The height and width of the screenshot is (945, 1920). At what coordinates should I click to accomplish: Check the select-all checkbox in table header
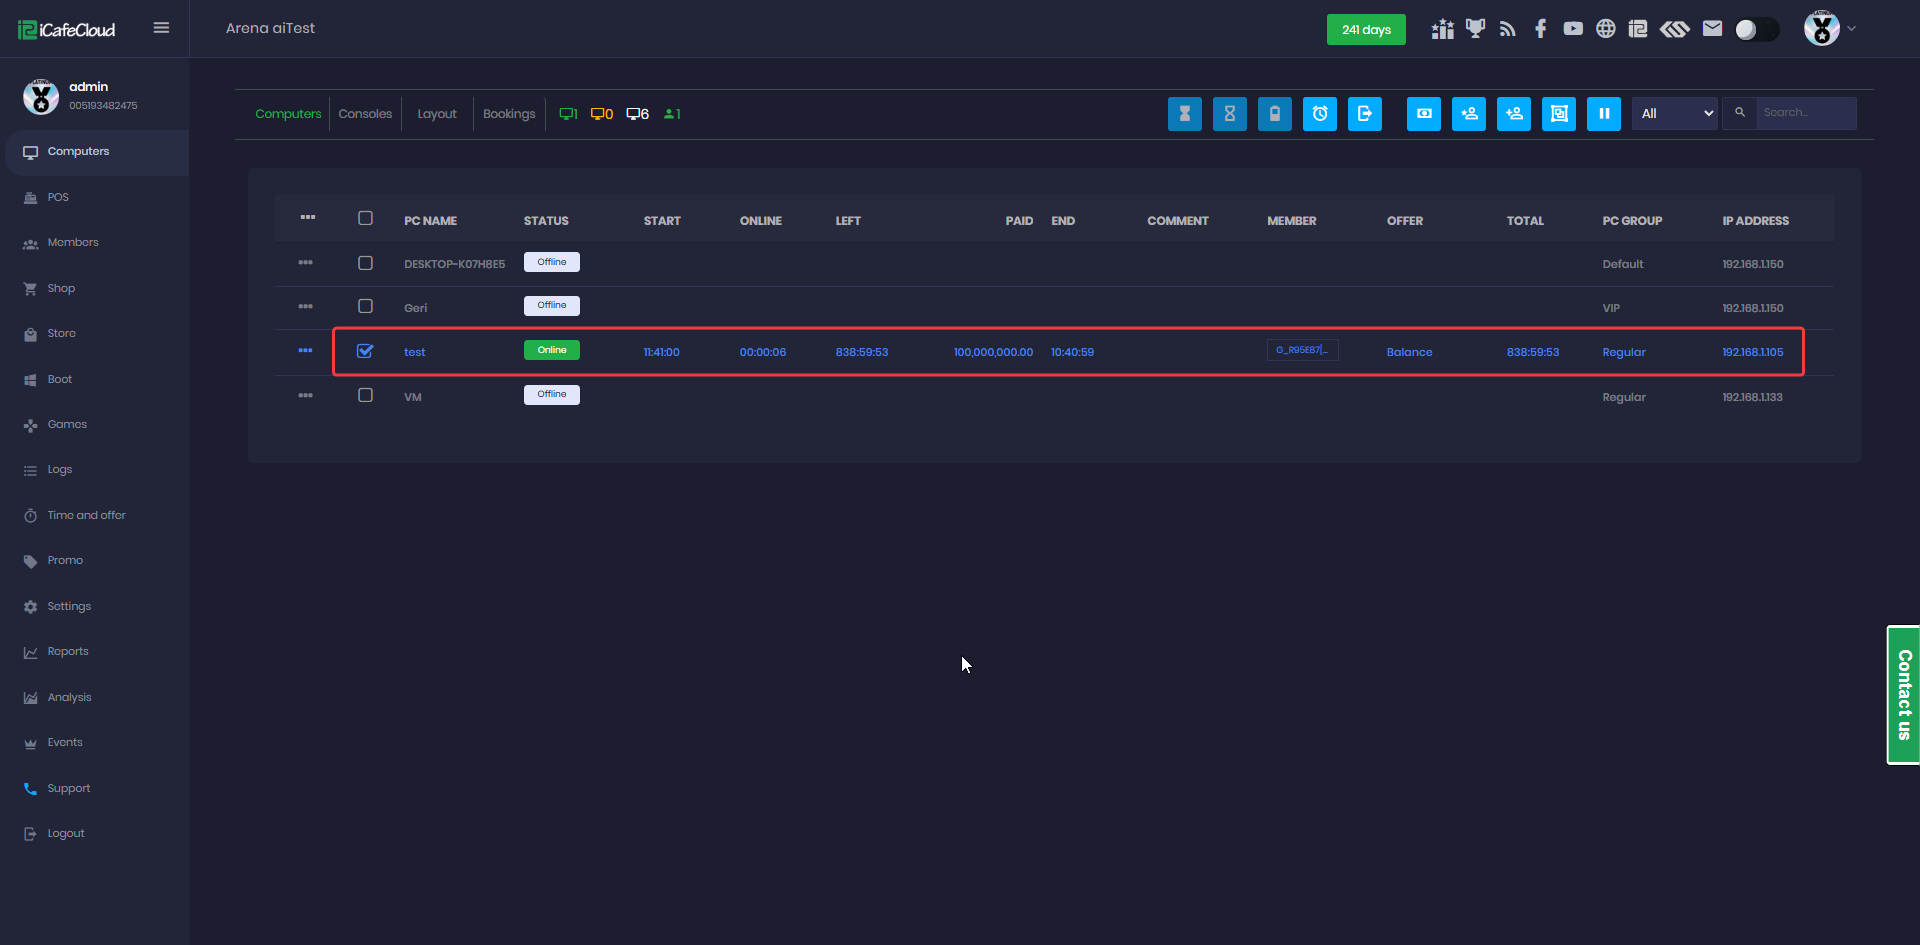[365, 219]
